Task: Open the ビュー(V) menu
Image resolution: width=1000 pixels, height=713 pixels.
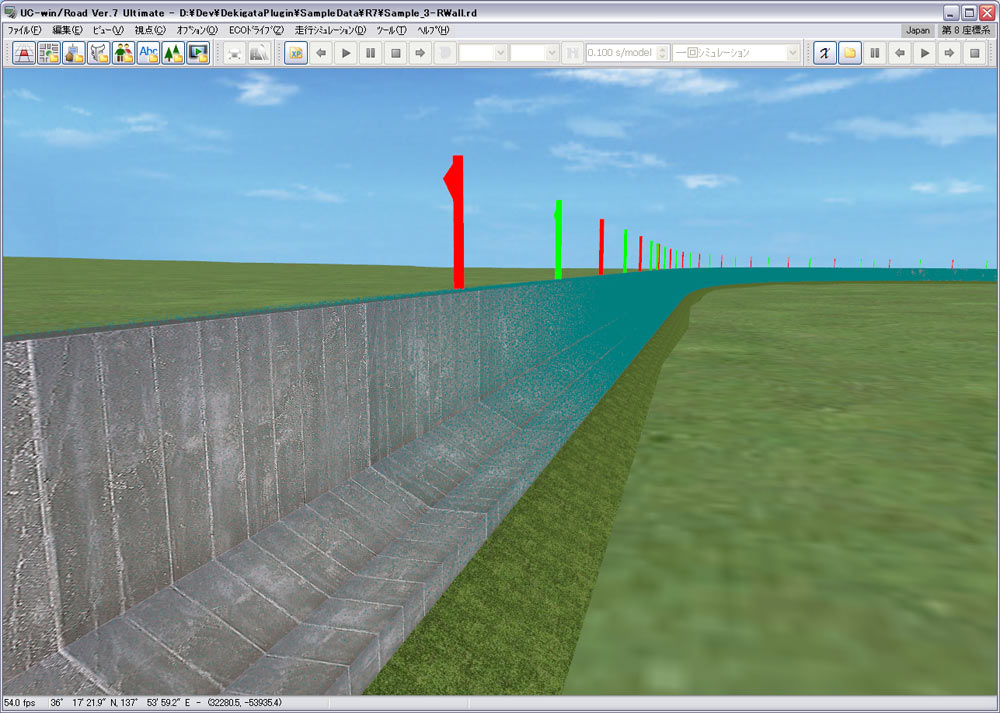Action: tap(108, 30)
